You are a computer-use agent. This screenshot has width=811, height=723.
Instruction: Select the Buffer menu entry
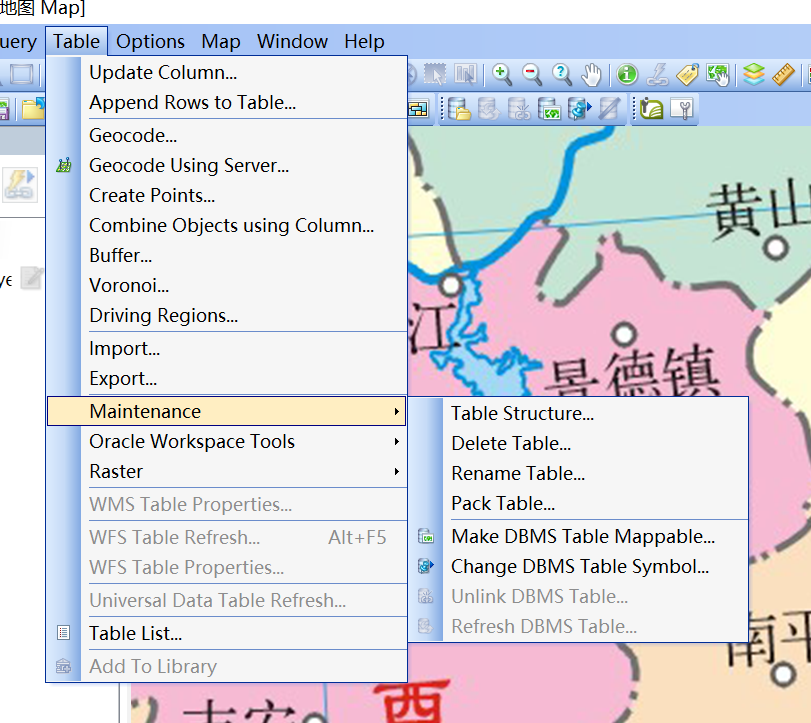pyautogui.click(x=227, y=255)
